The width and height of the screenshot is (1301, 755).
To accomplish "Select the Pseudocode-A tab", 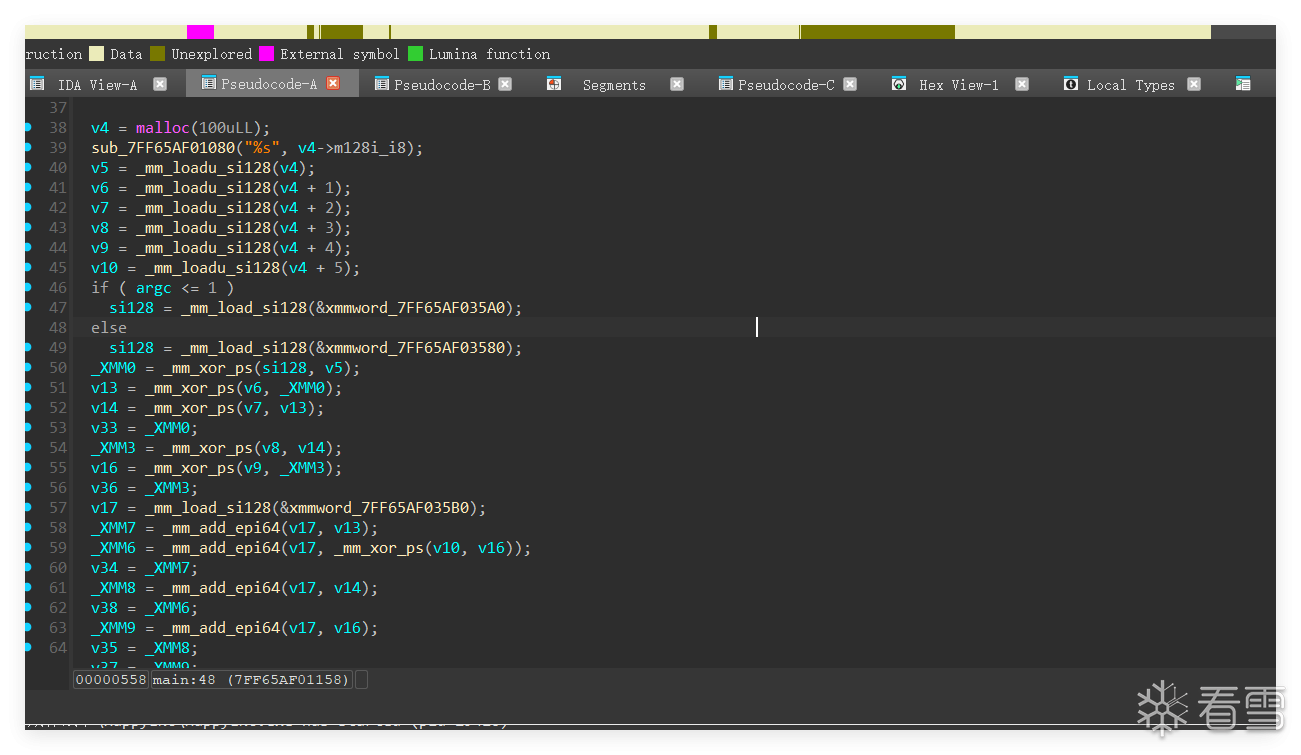I will [x=269, y=85].
